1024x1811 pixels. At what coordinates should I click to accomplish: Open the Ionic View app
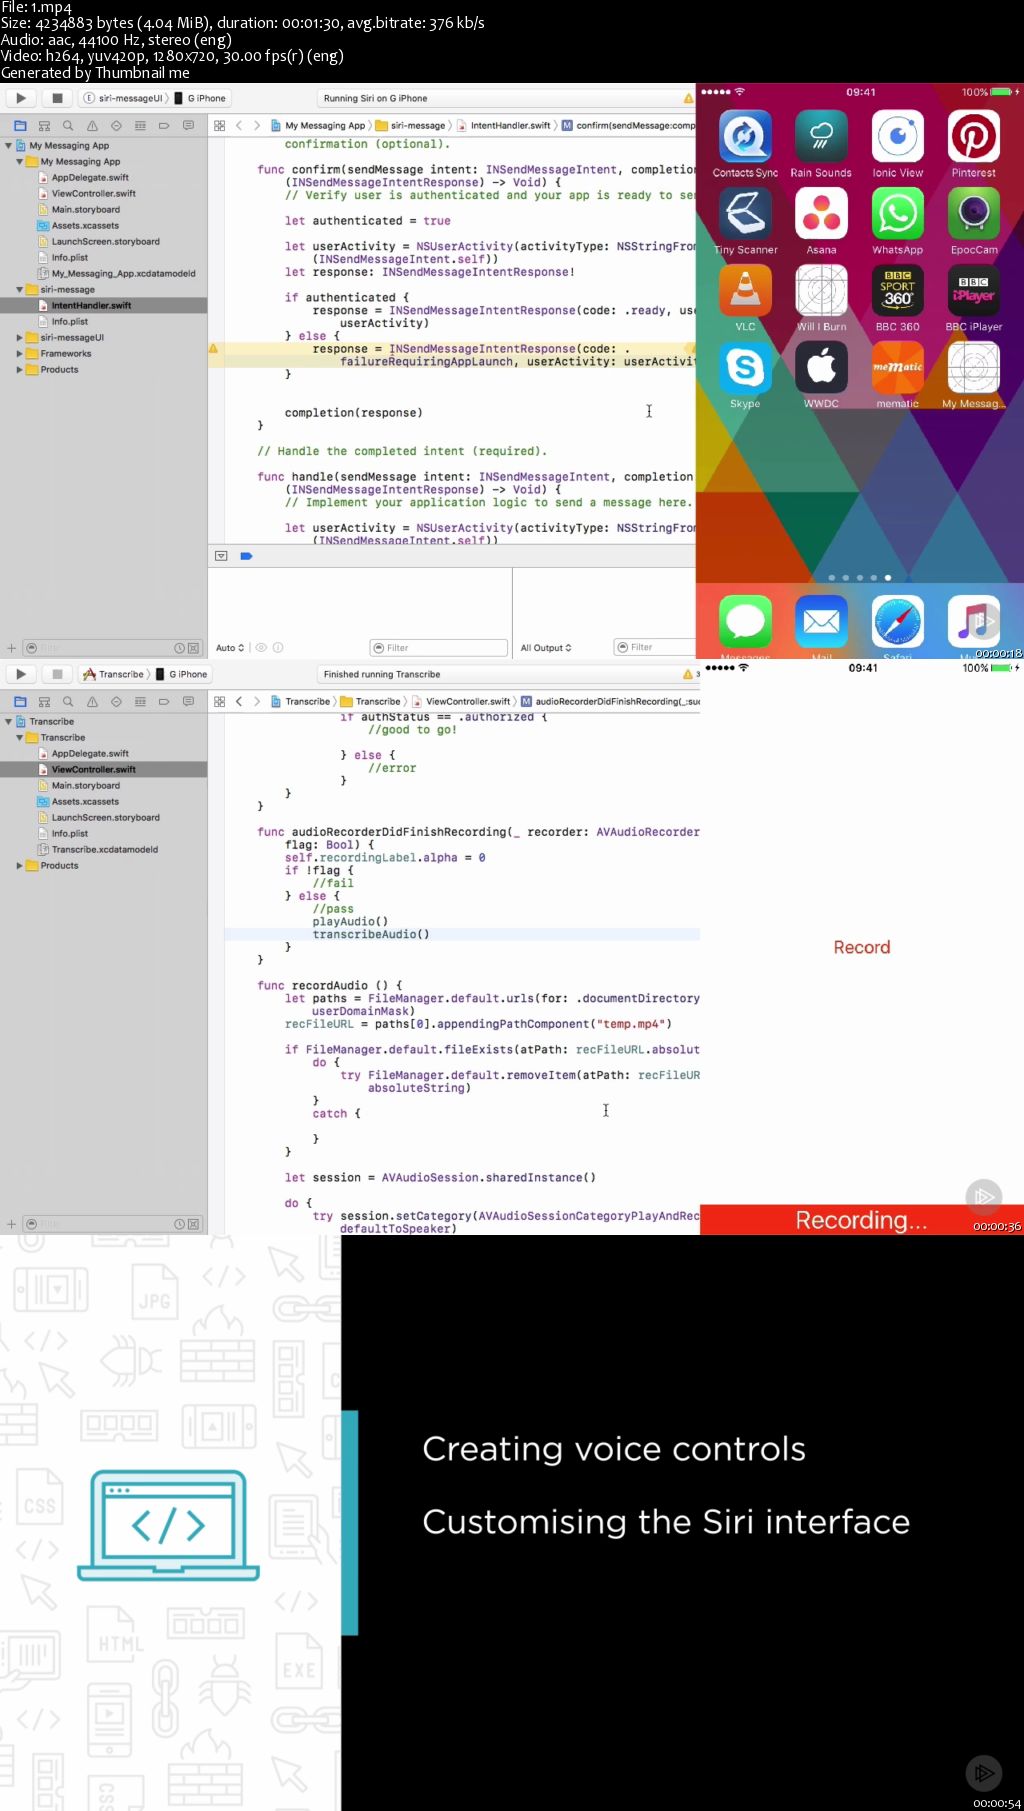898,137
